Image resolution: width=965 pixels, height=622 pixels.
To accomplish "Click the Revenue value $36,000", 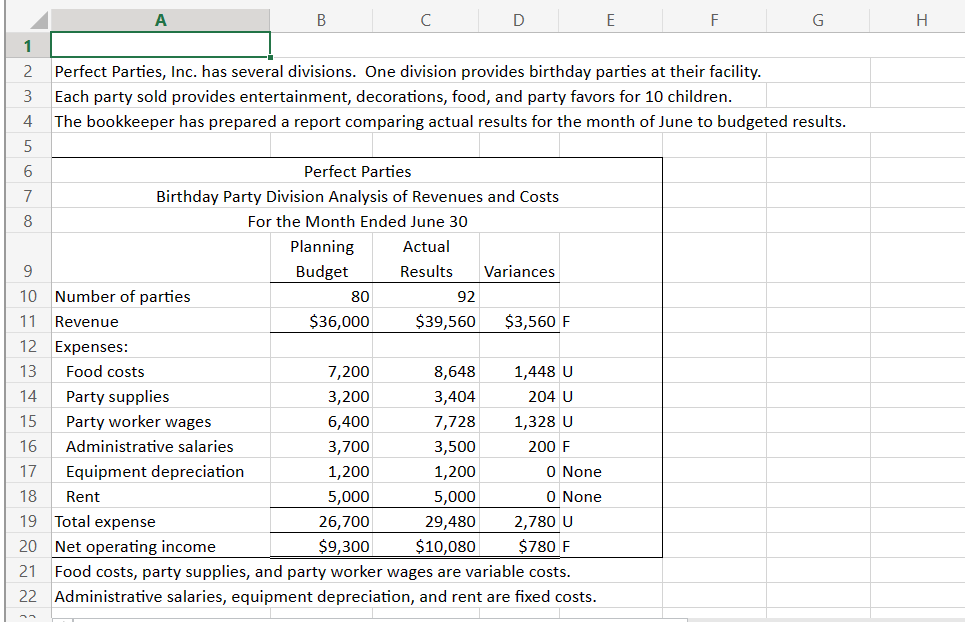I will point(321,321).
